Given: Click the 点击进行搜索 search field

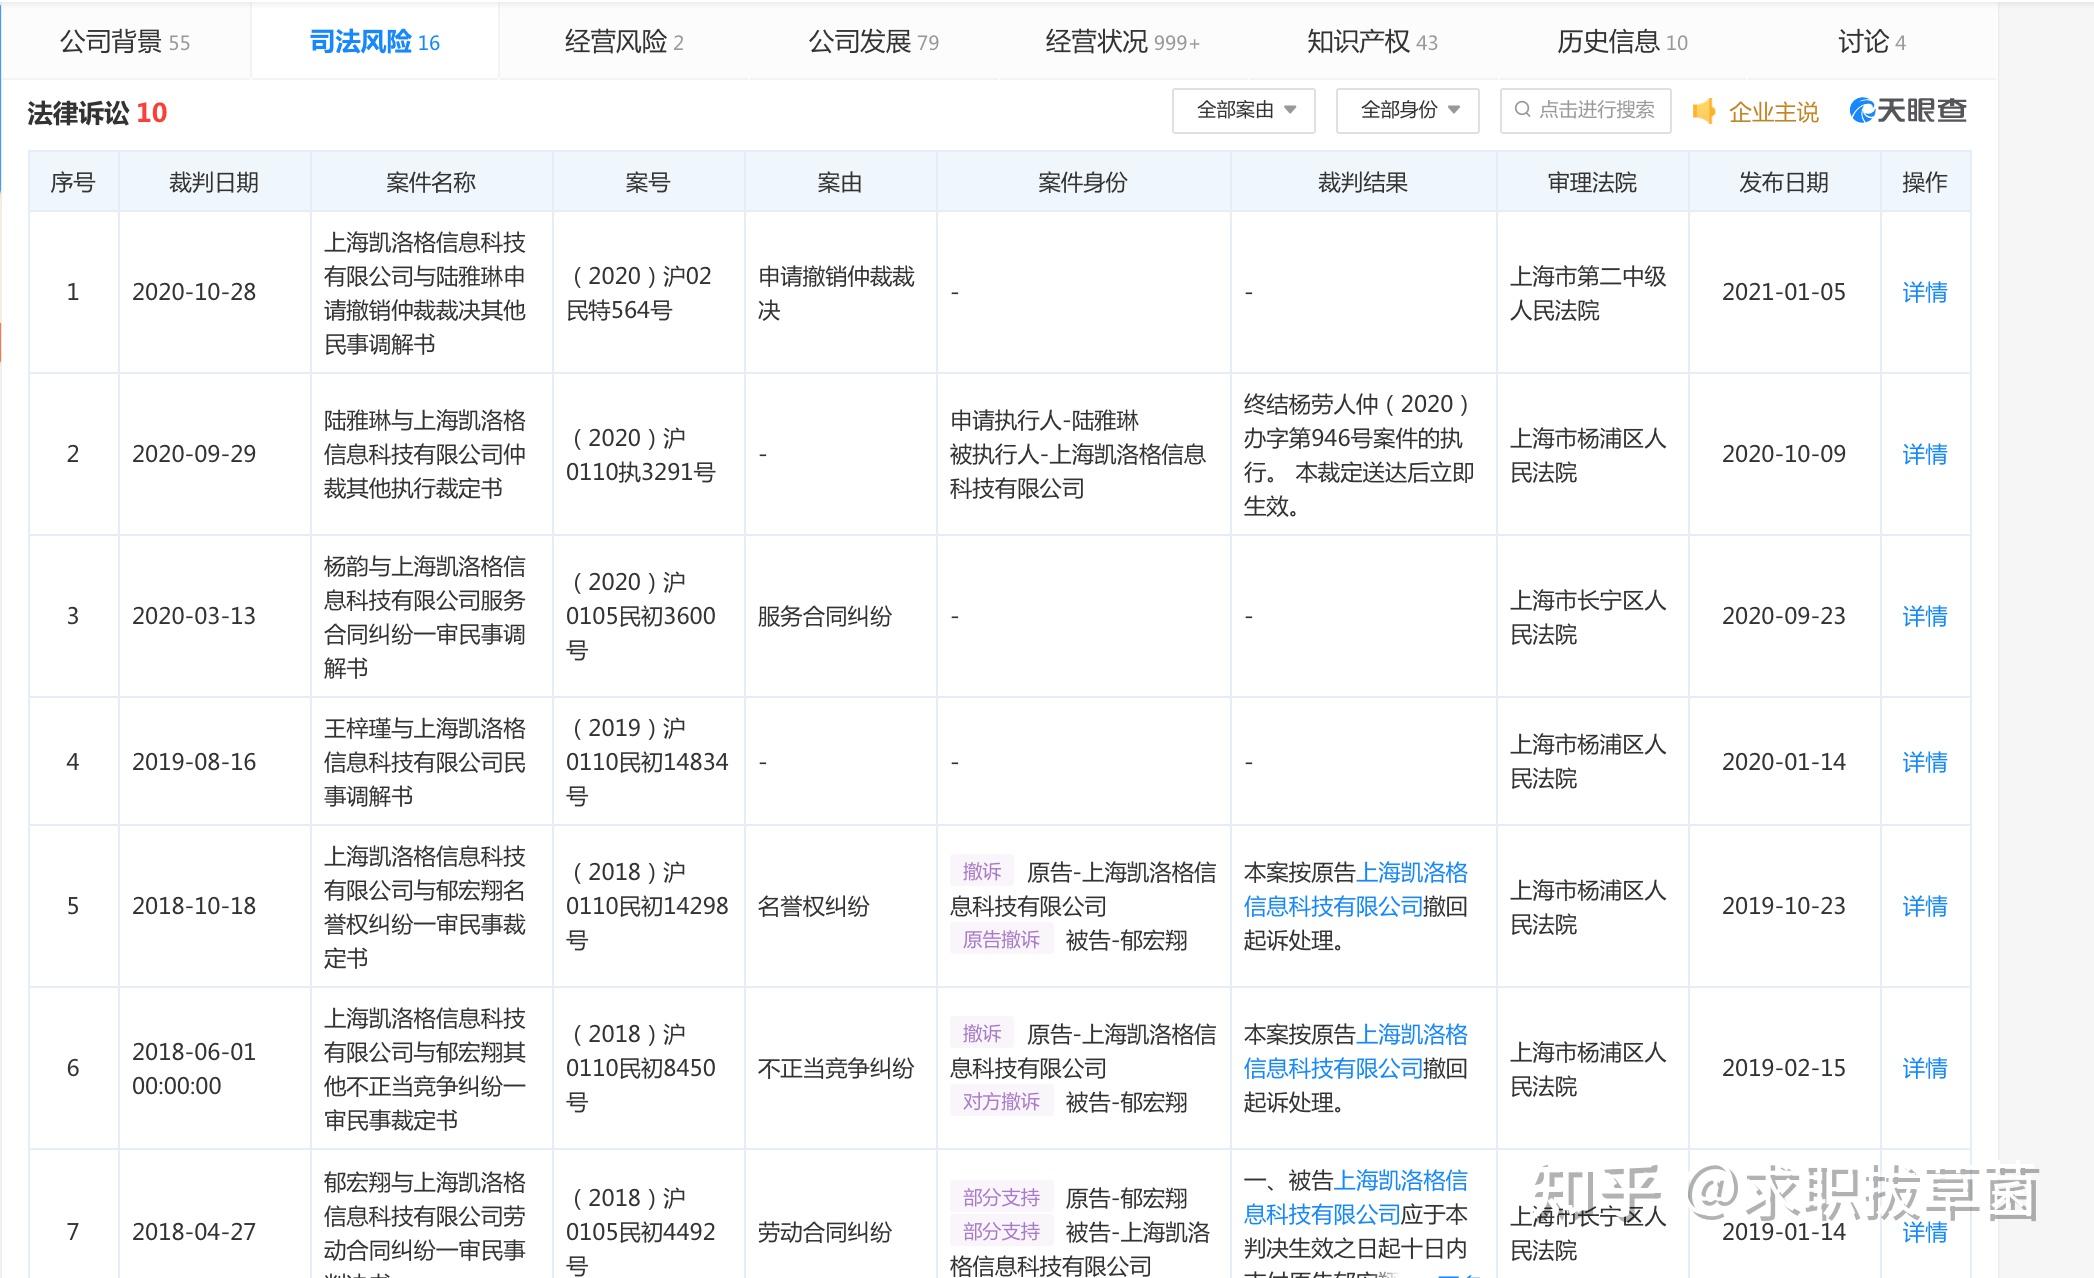Looking at the screenshot, I should click(1586, 110).
